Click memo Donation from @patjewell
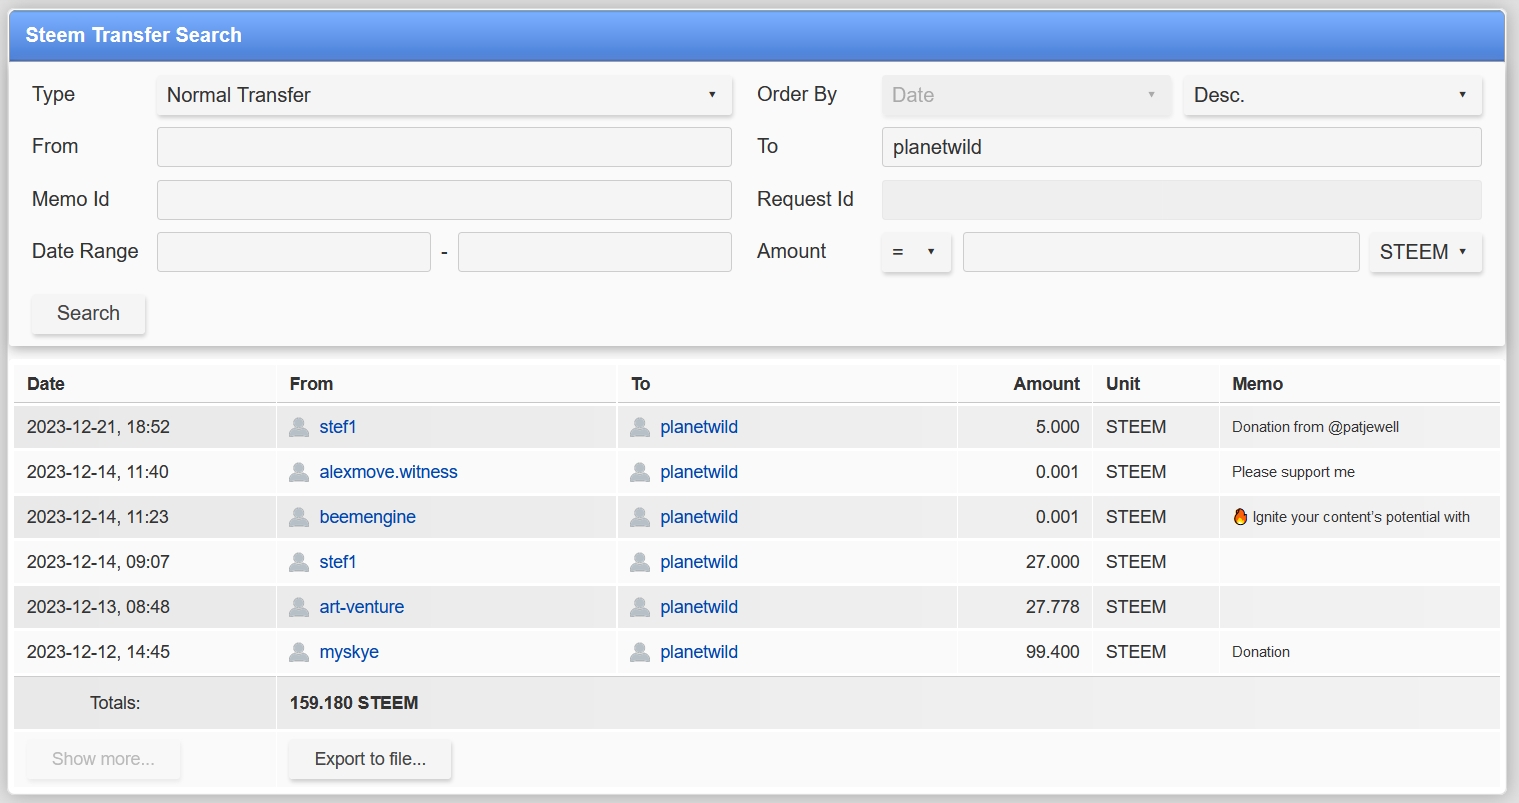Image resolution: width=1519 pixels, height=803 pixels. coord(1315,427)
